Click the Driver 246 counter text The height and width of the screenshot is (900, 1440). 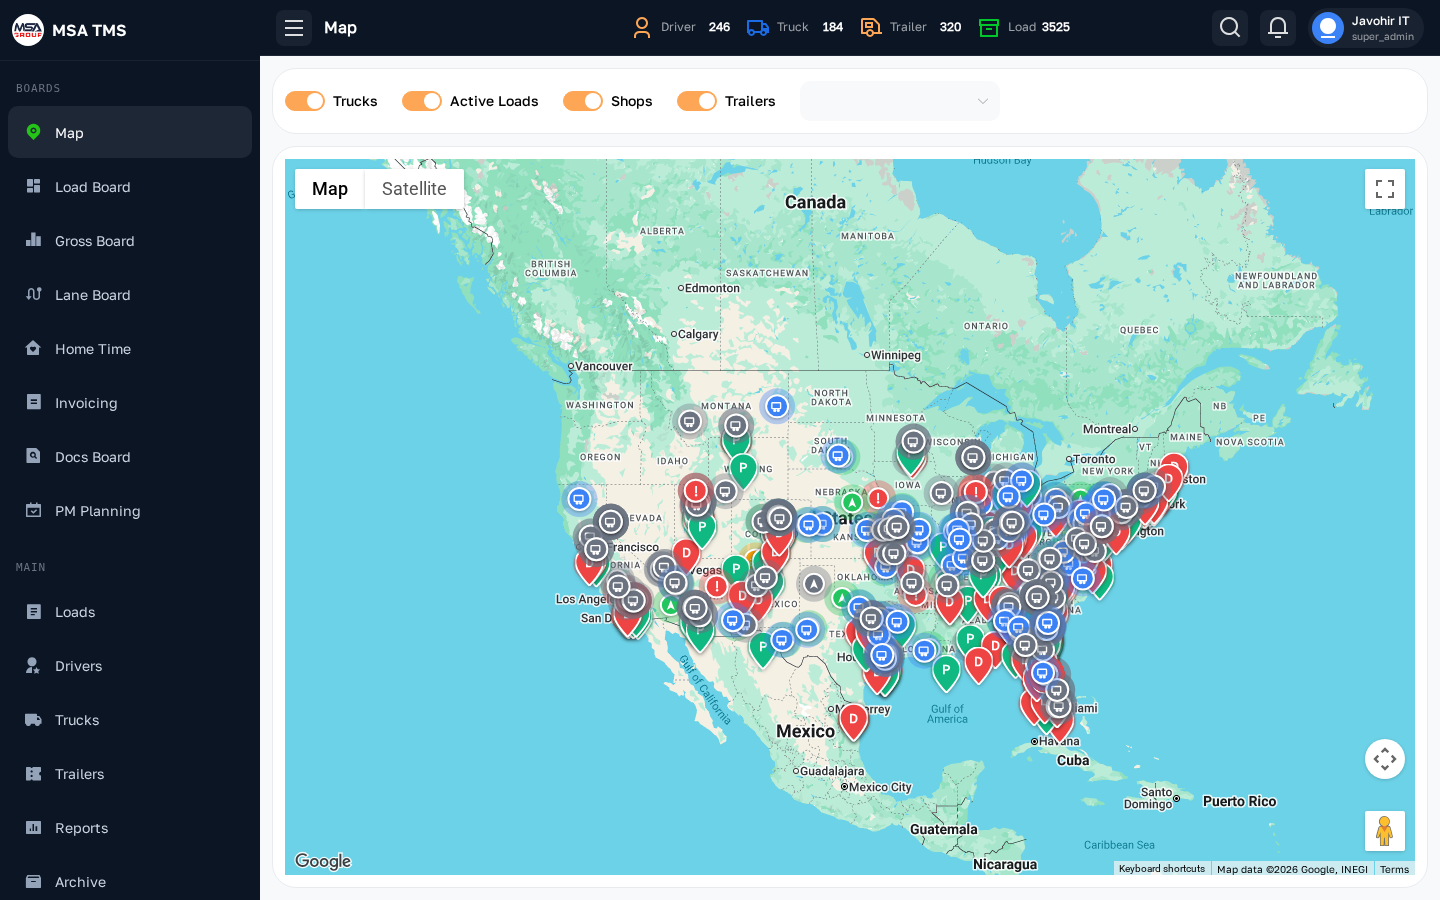point(696,28)
